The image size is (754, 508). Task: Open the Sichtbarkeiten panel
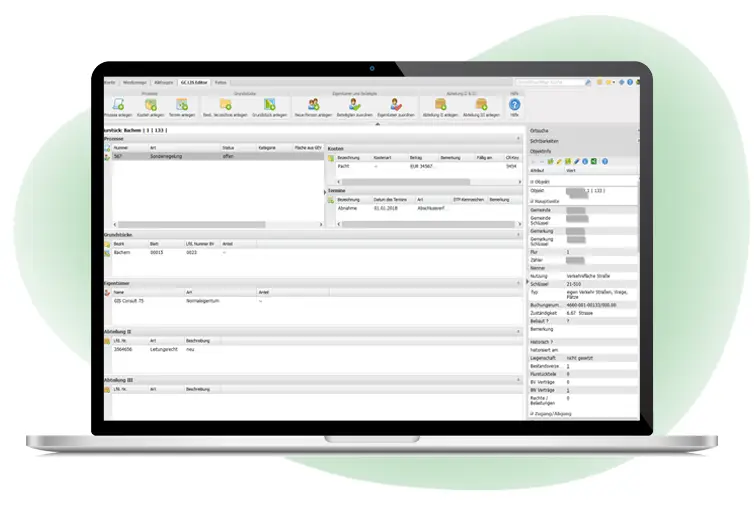(x=544, y=141)
